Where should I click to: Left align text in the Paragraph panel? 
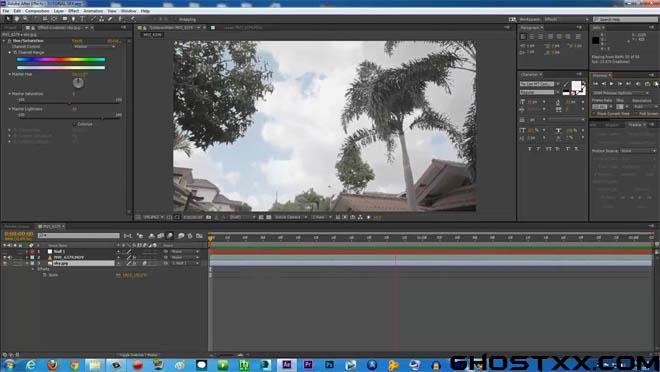click(x=523, y=37)
